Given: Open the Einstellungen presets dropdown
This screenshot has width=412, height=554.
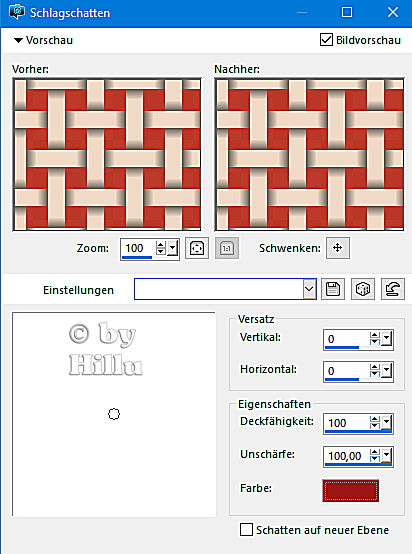Looking at the screenshot, I should (x=309, y=289).
